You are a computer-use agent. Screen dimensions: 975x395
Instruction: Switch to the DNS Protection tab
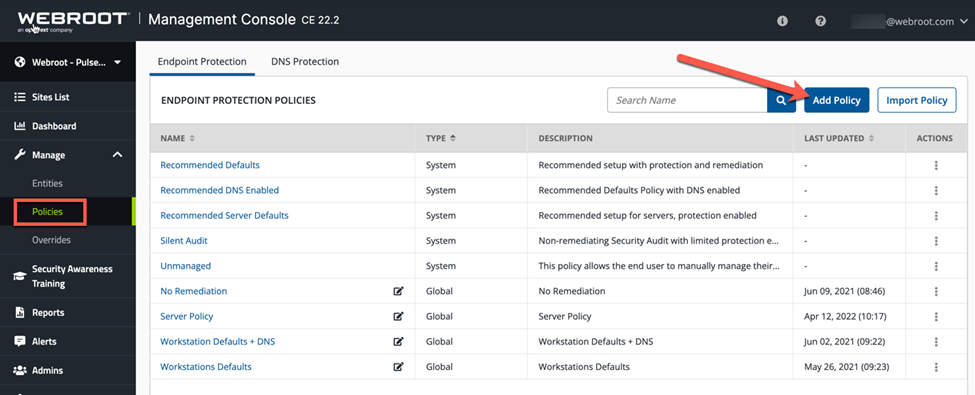[x=305, y=62]
